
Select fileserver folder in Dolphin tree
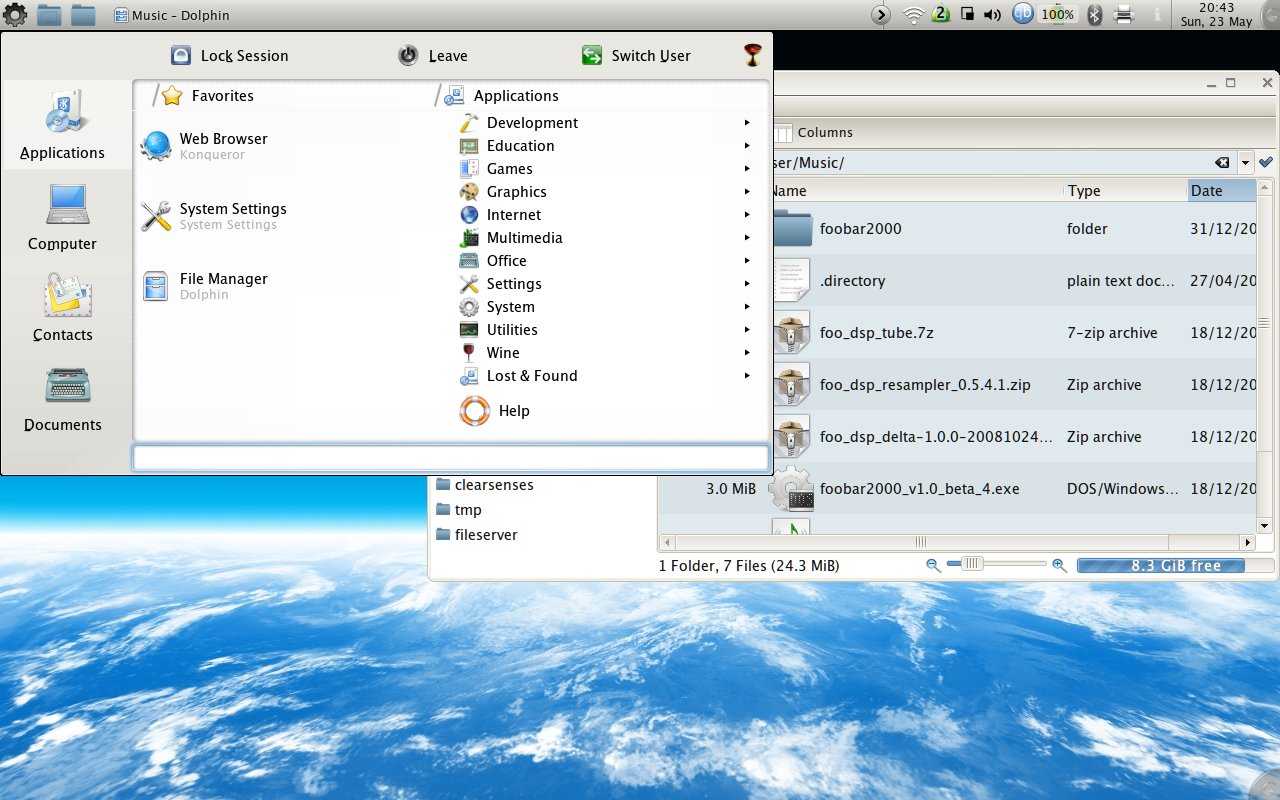coord(476,535)
